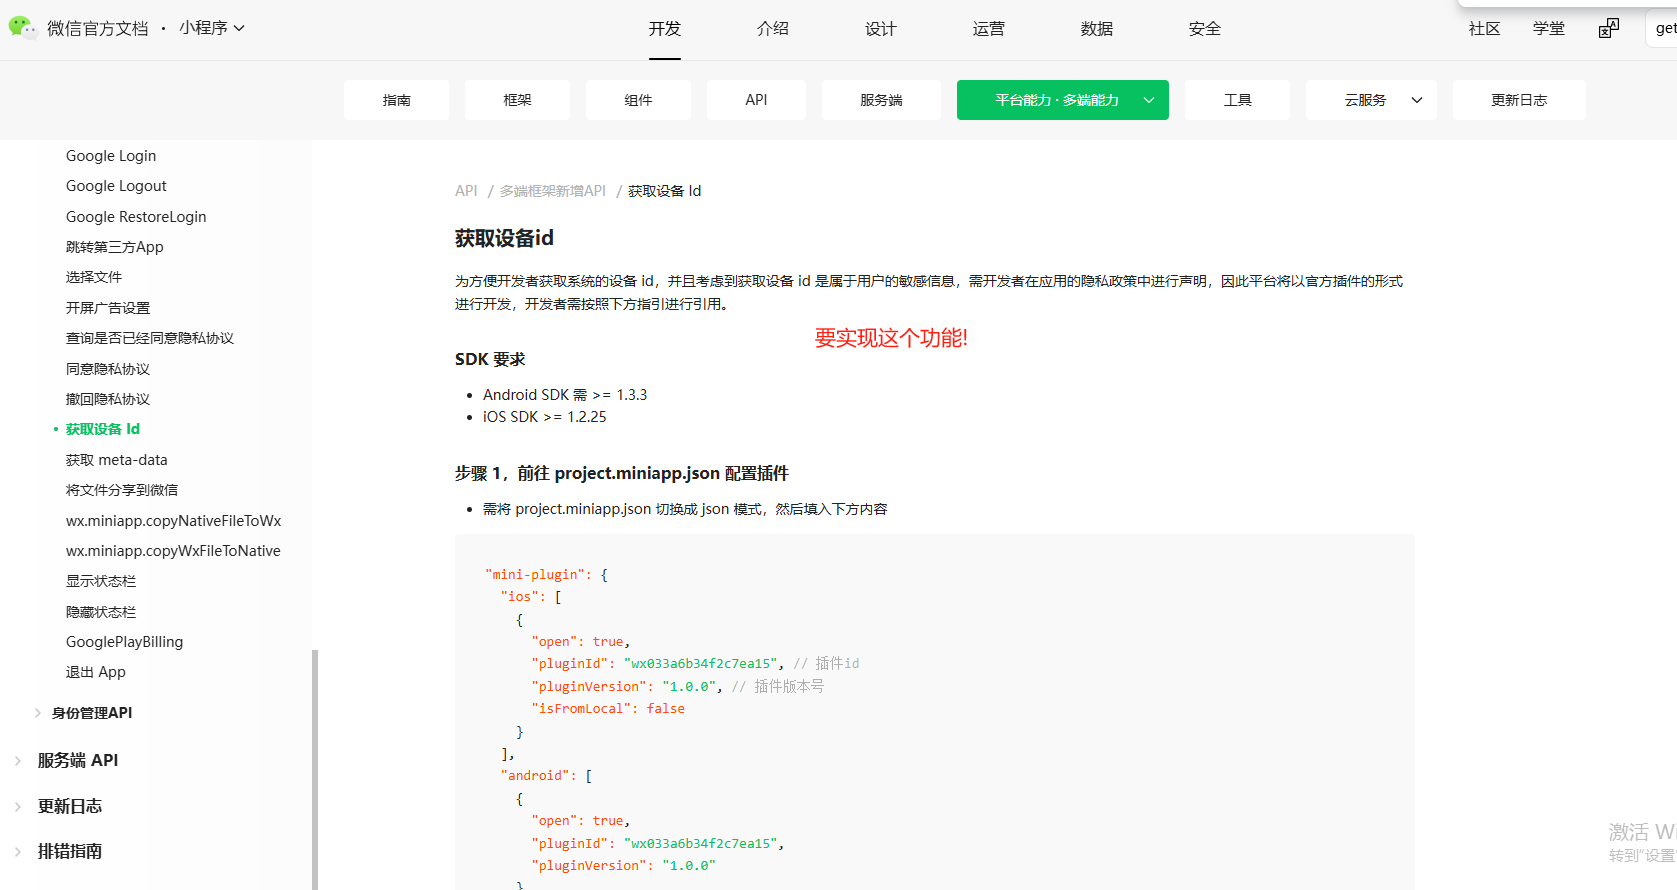Open 退出 App in sidebar
Viewport: 1677px width, 890px height.
point(96,672)
